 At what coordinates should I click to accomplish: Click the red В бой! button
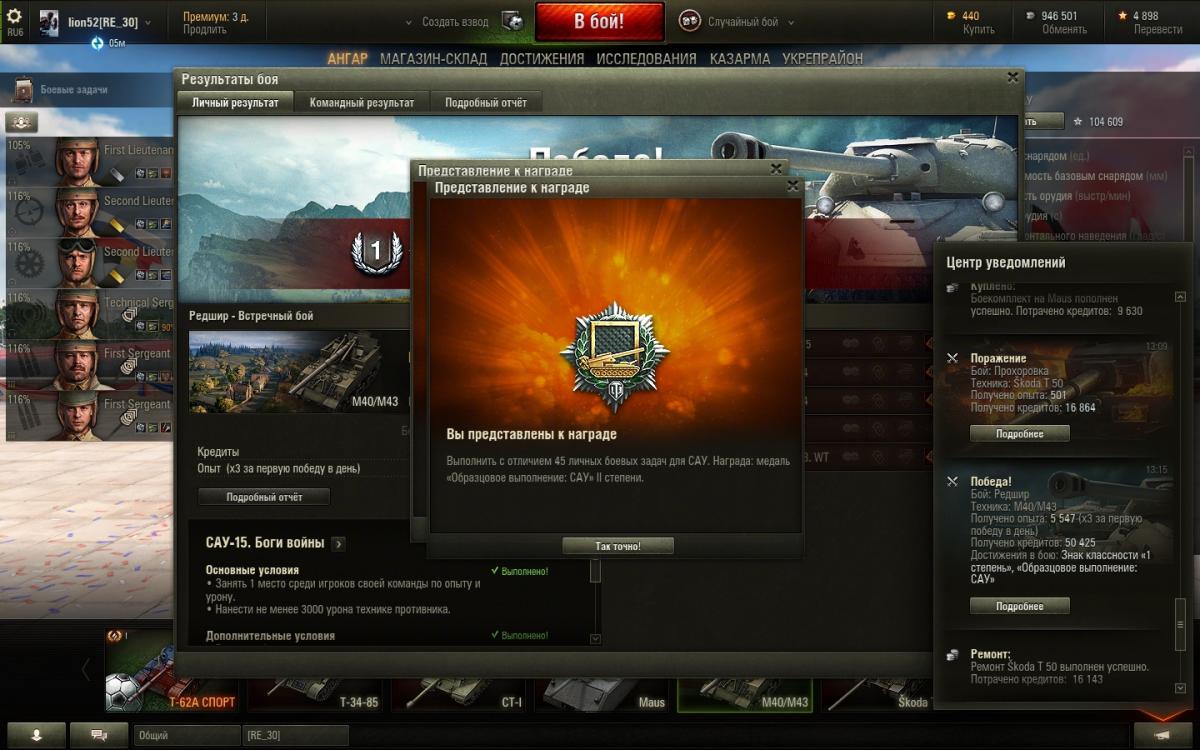599,21
